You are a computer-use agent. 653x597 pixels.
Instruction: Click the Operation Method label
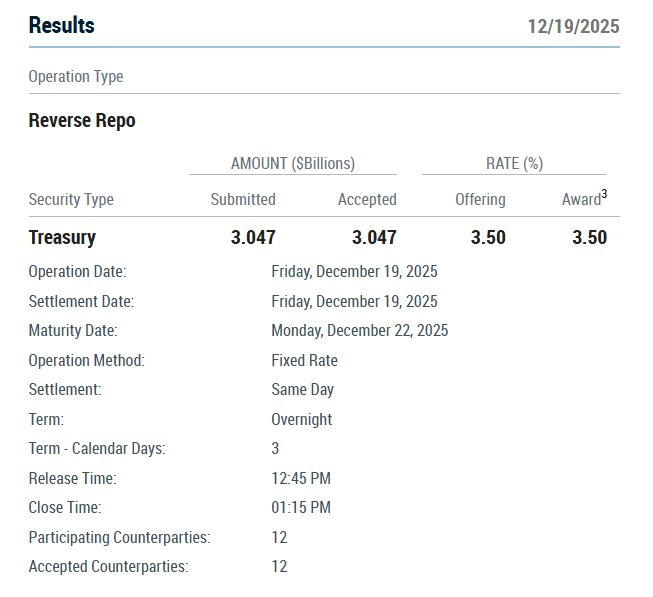[87, 361]
